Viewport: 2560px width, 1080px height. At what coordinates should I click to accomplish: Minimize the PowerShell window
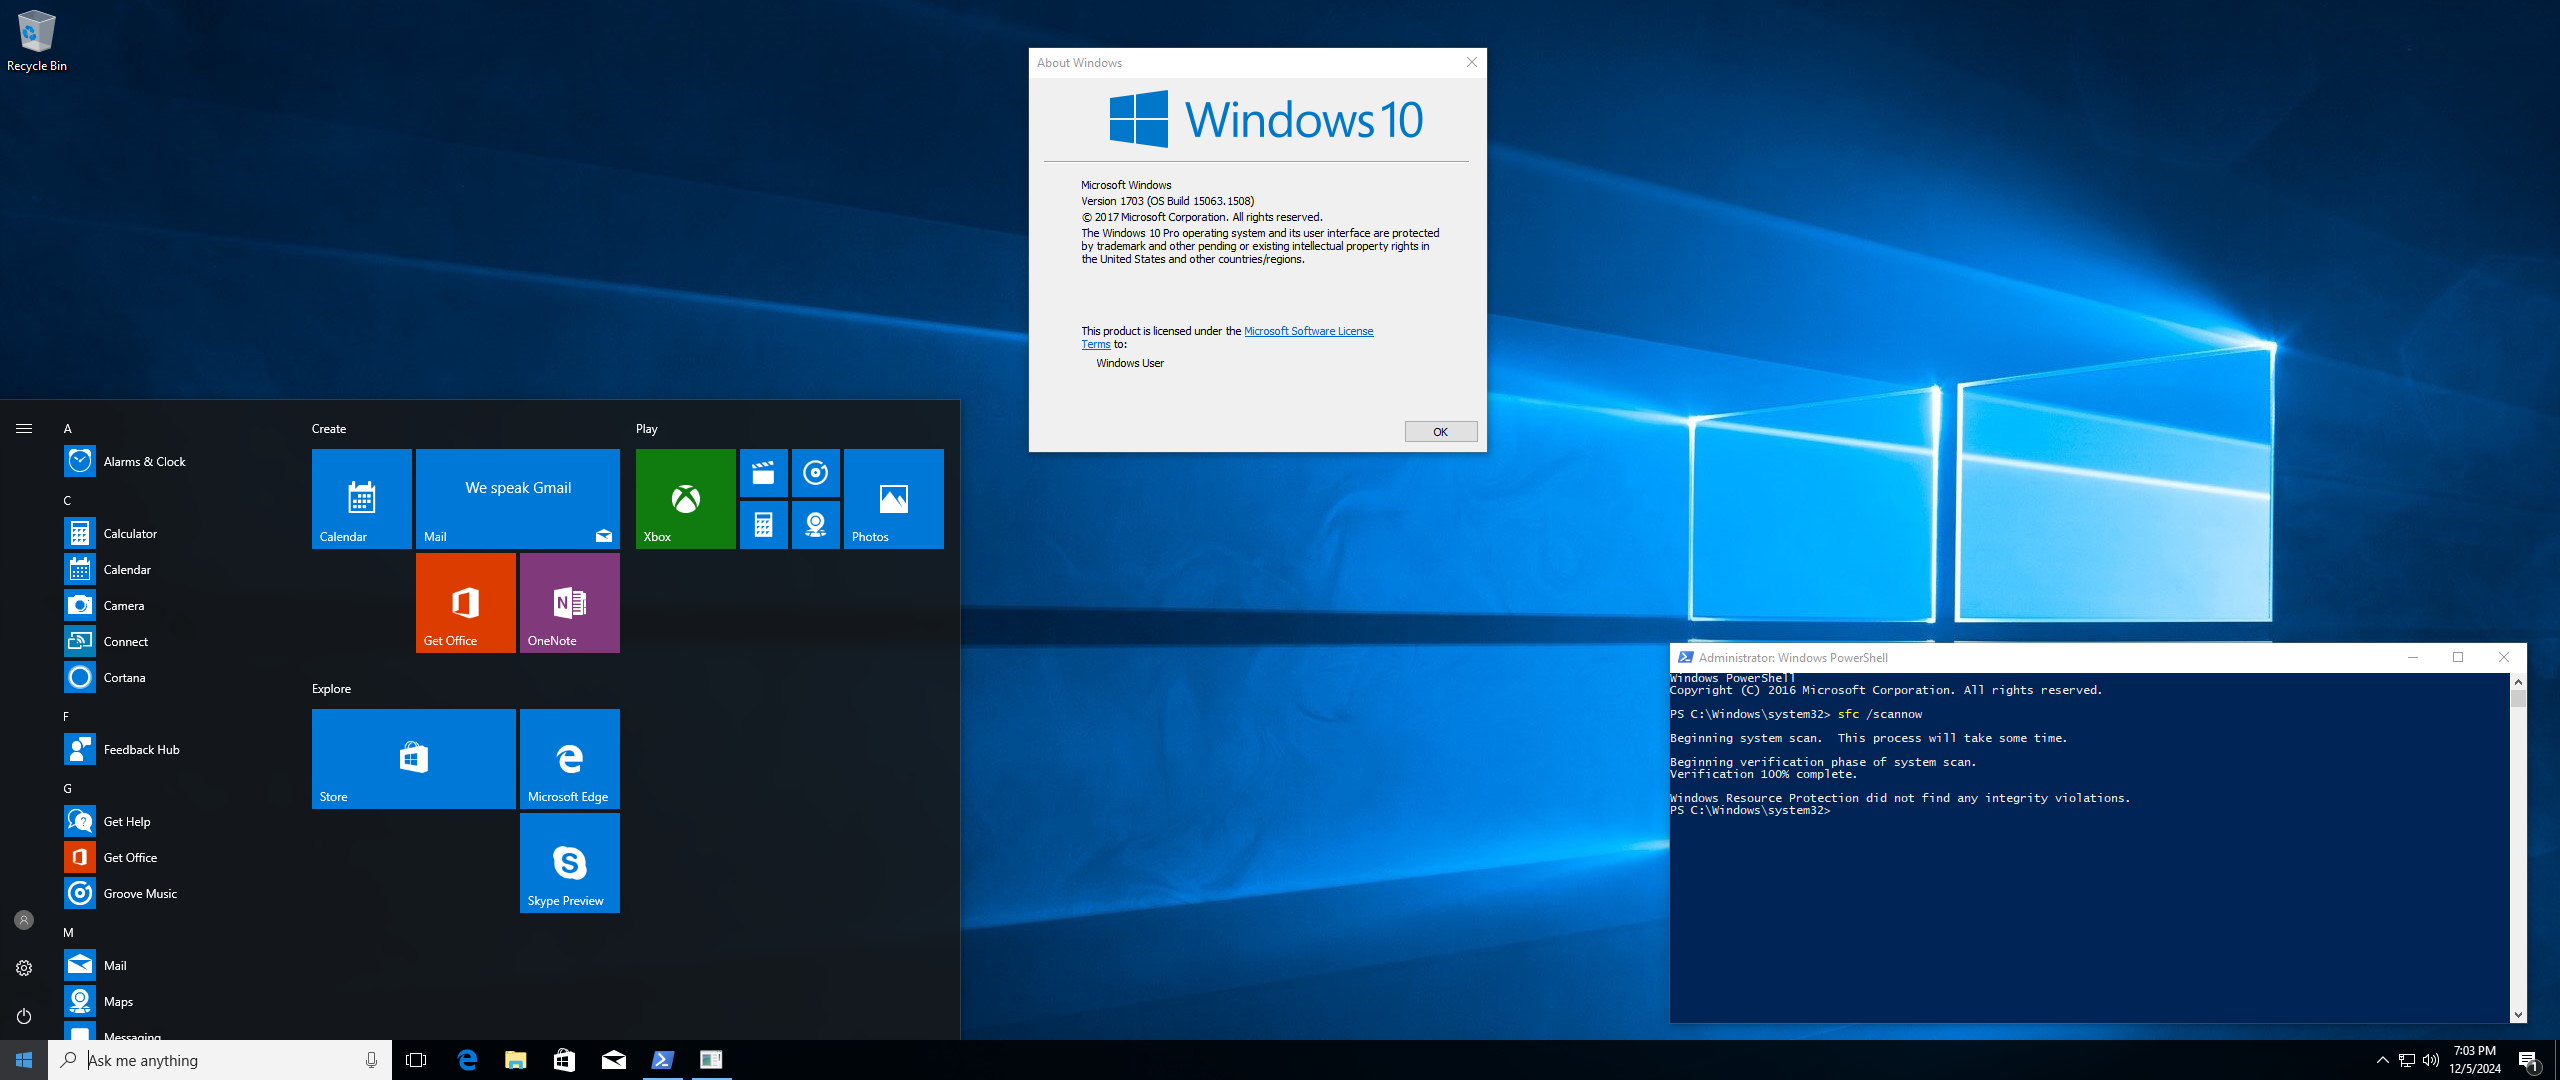[x=2413, y=657]
